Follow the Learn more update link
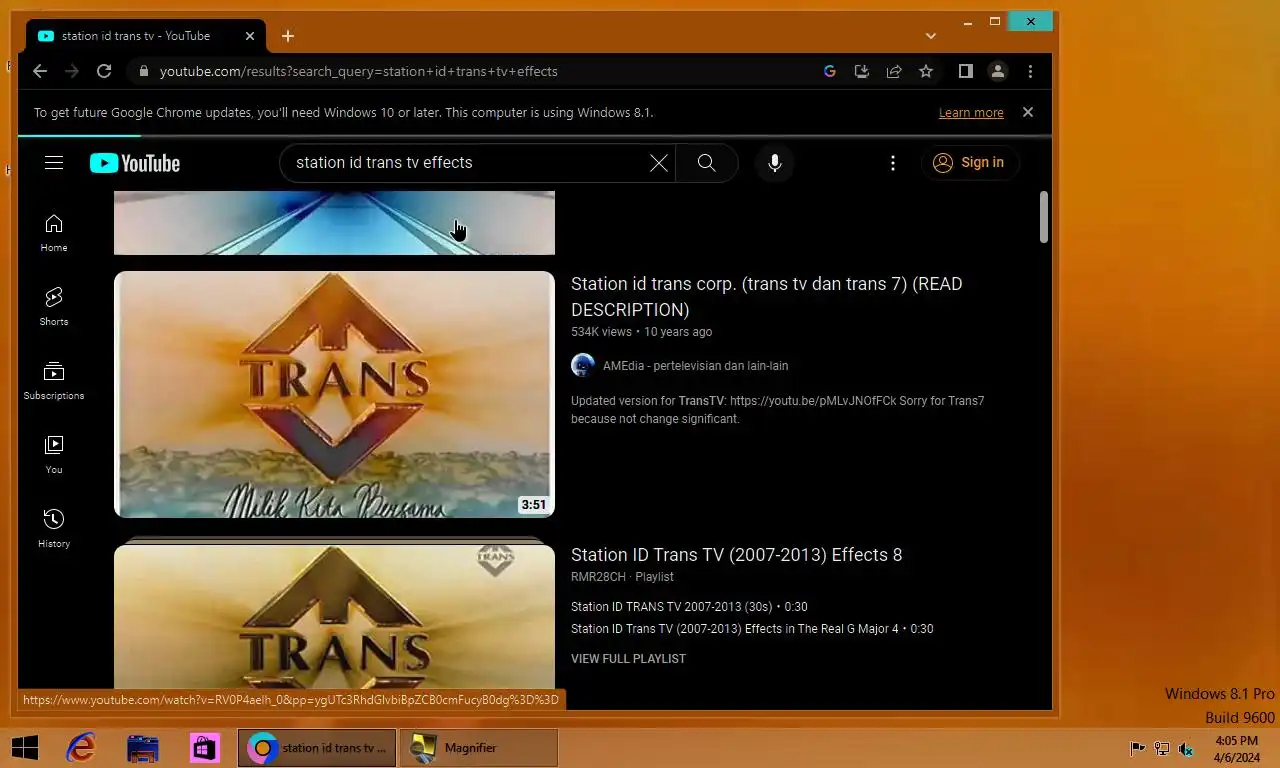 pos(971,113)
